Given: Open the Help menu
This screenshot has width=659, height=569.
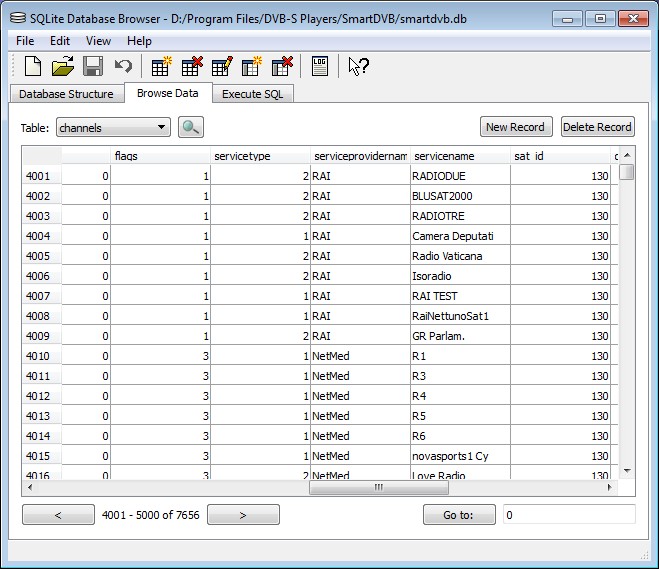Looking at the screenshot, I should click(139, 41).
